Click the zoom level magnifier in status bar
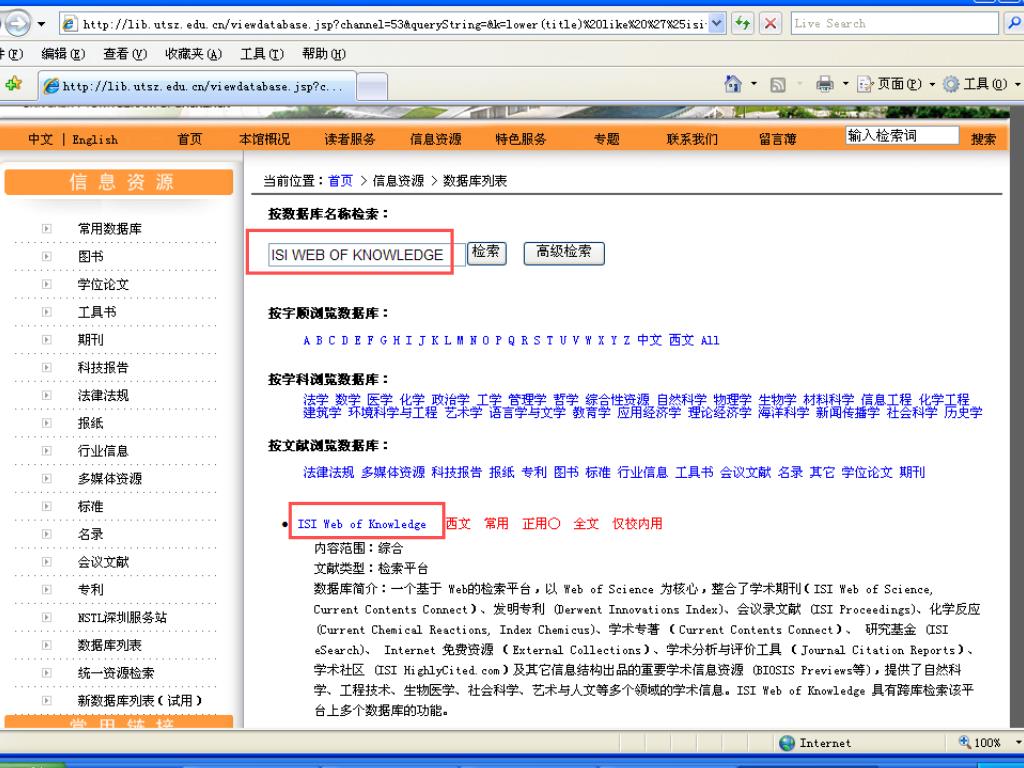This screenshot has width=1024, height=768. pos(965,742)
